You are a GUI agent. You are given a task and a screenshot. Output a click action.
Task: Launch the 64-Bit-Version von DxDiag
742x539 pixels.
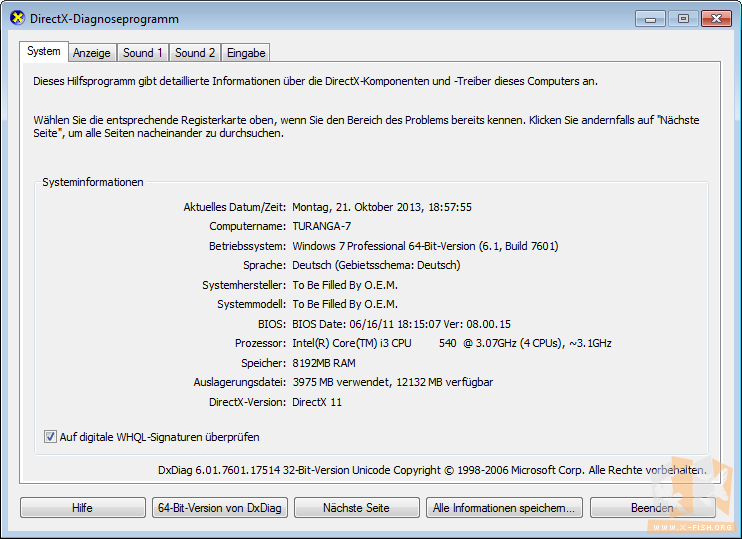(220, 508)
